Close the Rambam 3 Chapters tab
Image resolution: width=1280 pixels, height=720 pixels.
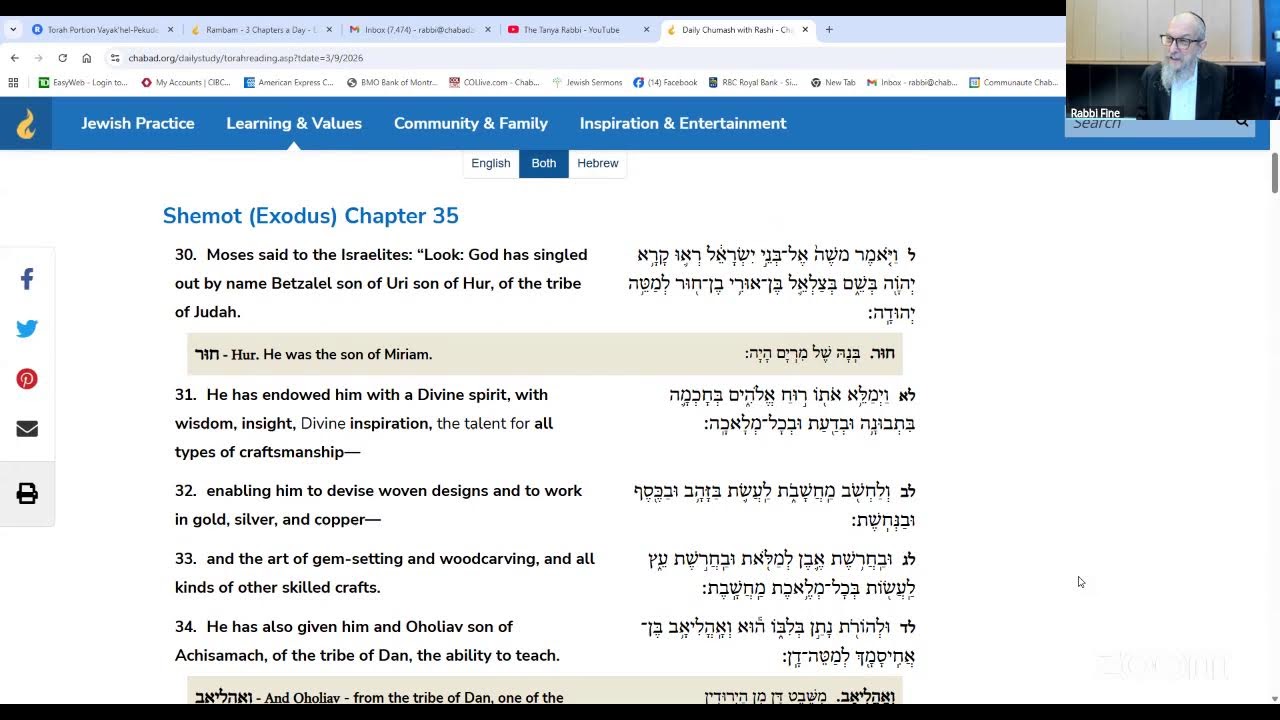[x=329, y=30]
